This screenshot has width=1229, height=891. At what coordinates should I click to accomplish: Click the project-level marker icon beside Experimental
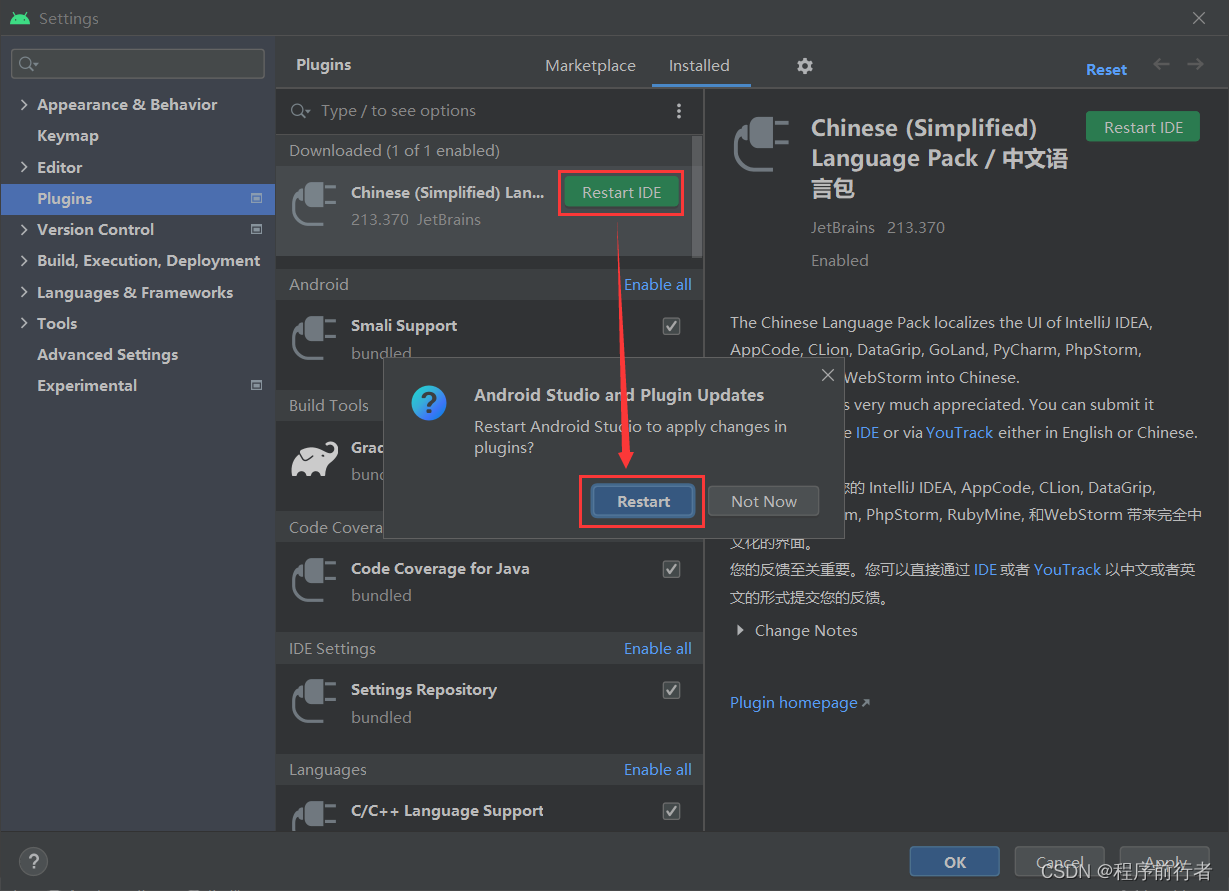(x=256, y=385)
